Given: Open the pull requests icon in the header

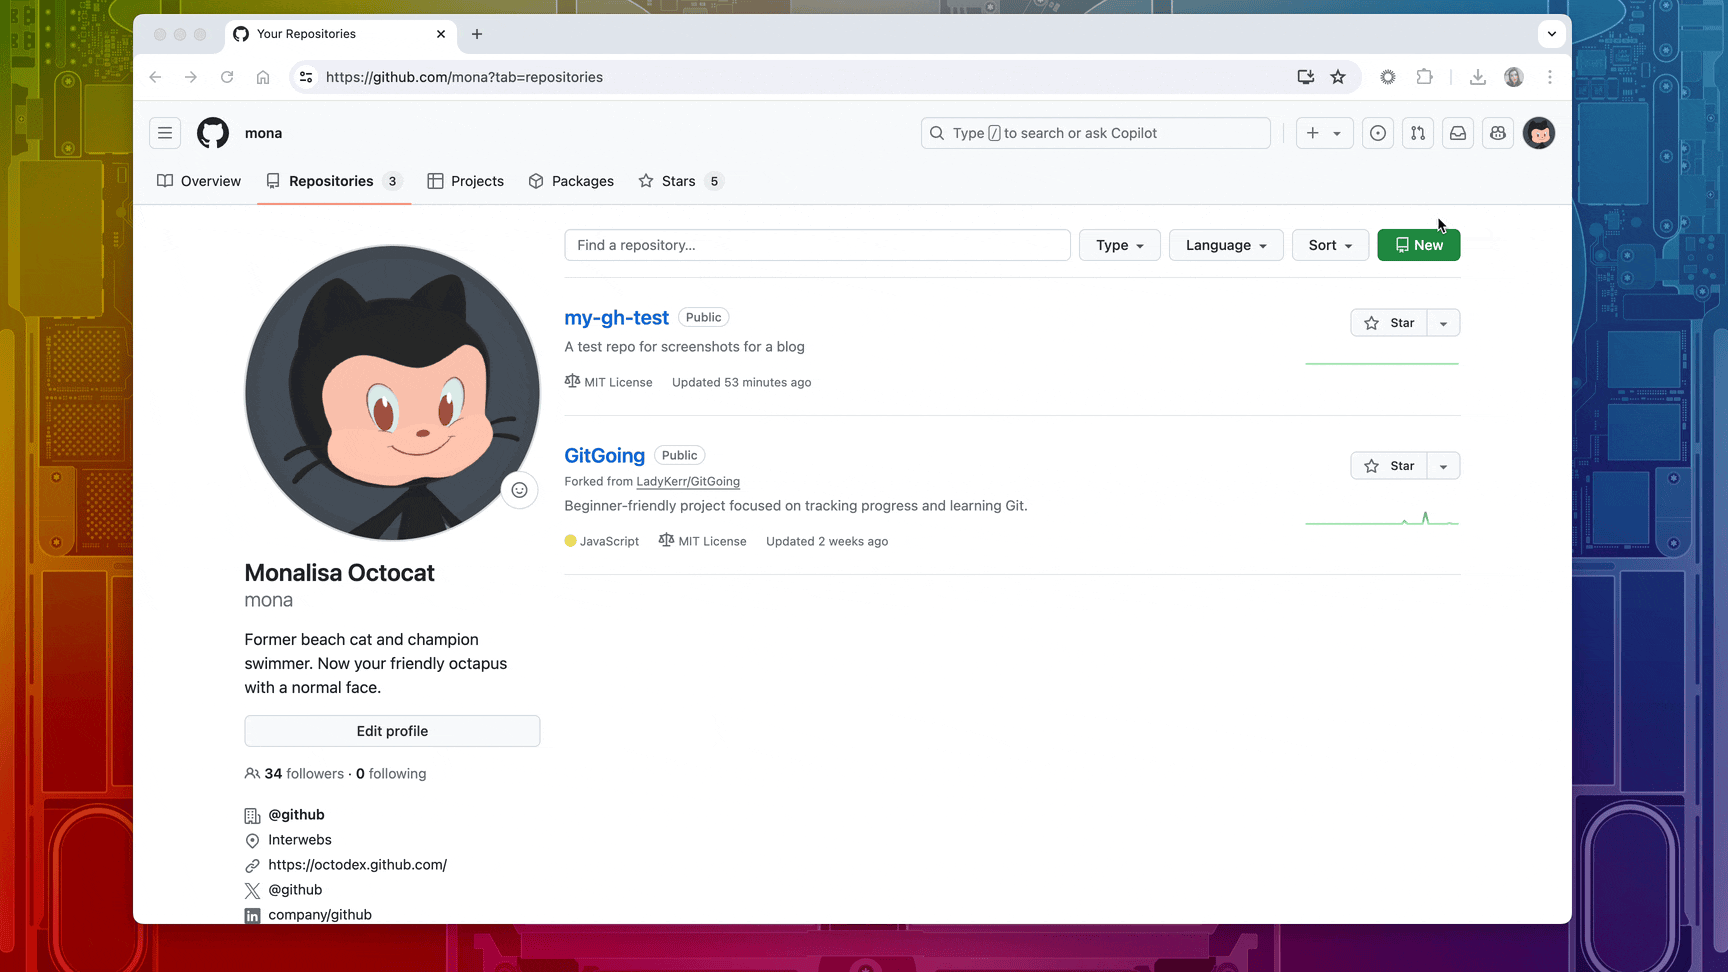Looking at the screenshot, I should coord(1417,132).
